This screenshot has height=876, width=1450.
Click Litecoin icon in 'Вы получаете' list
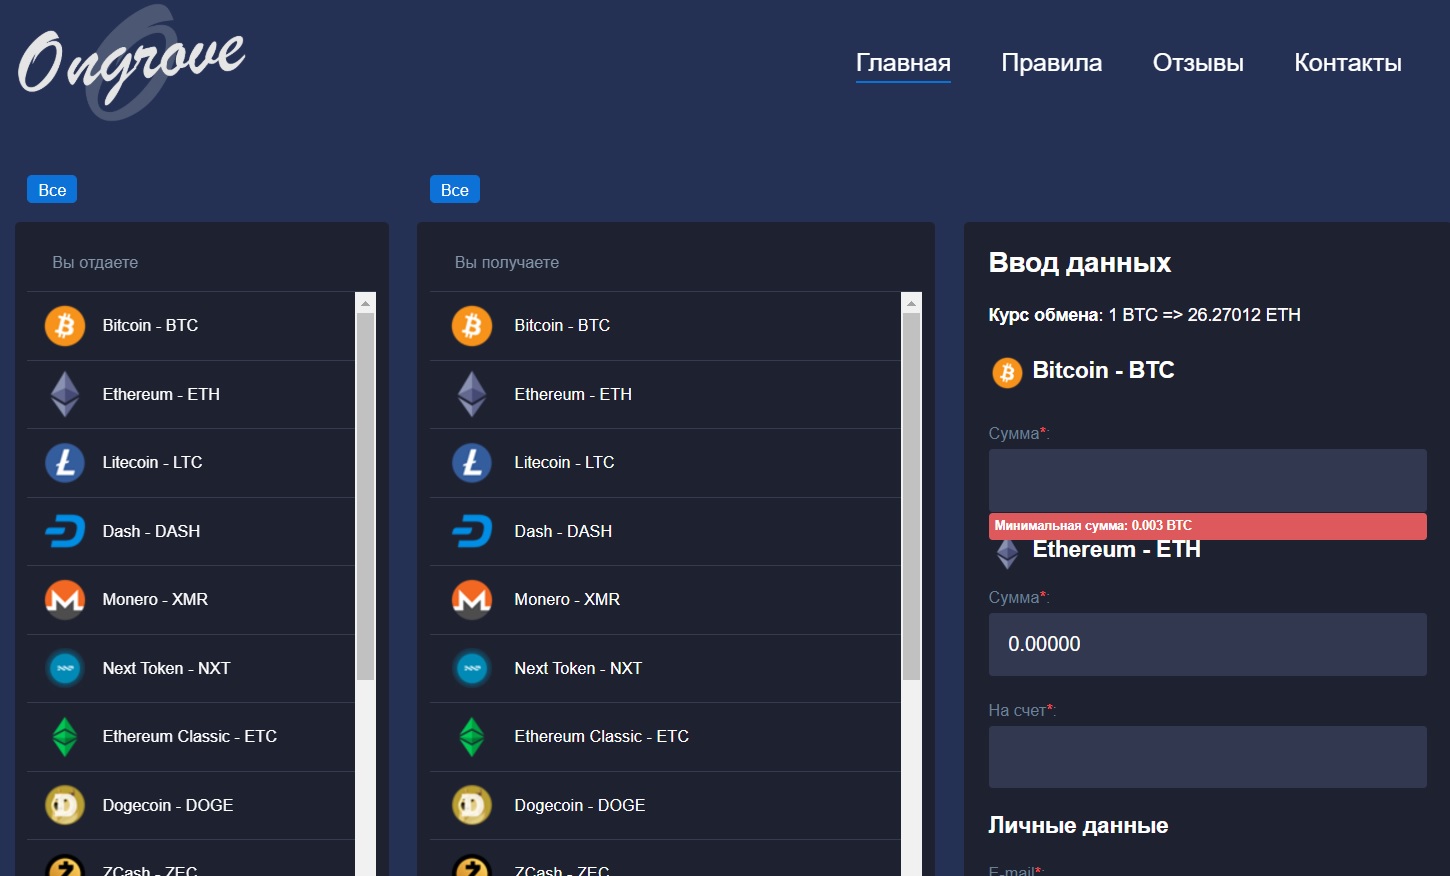tap(472, 463)
